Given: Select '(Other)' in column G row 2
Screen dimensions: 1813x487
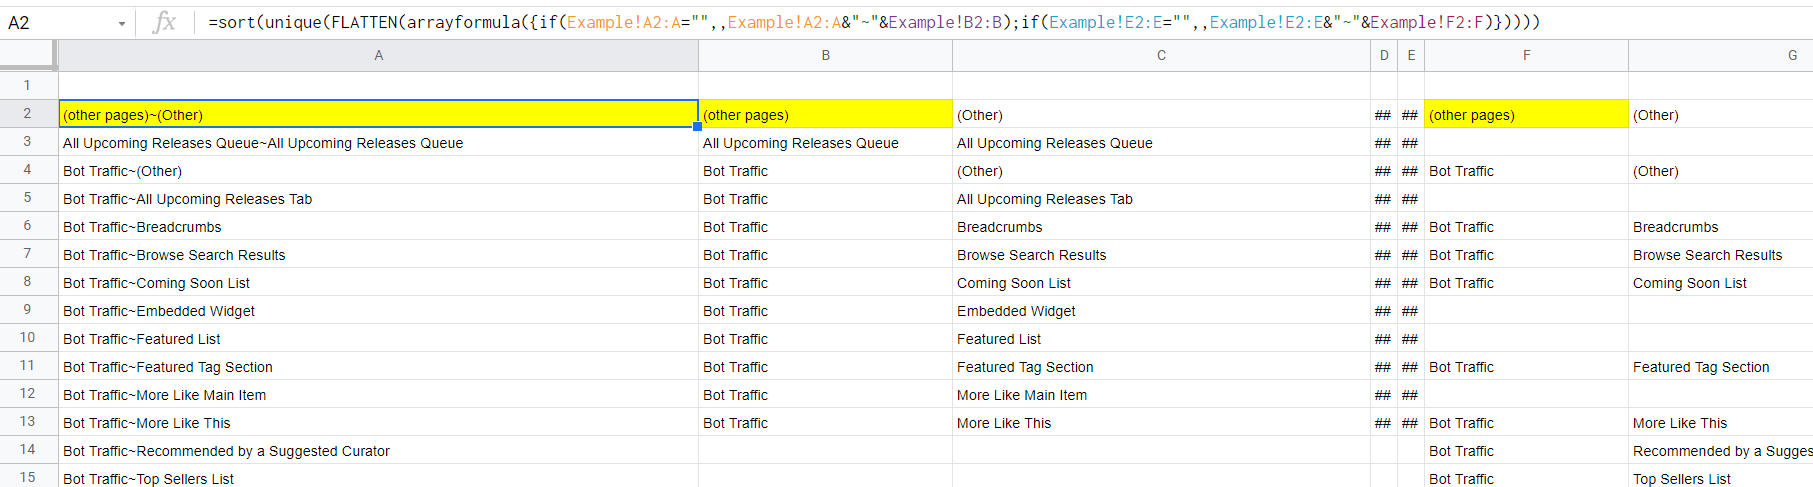Looking at the screenshot, I should click(1721, 114).
